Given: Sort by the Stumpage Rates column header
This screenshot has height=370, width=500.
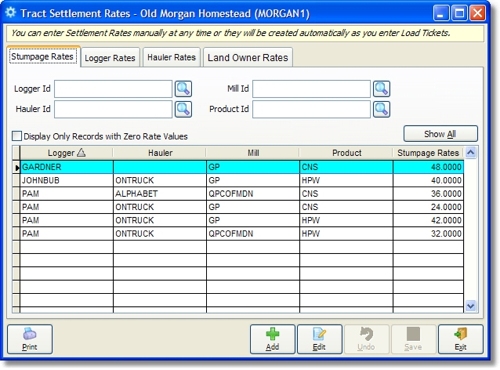Looking at the screenshot, I should 428,153.
